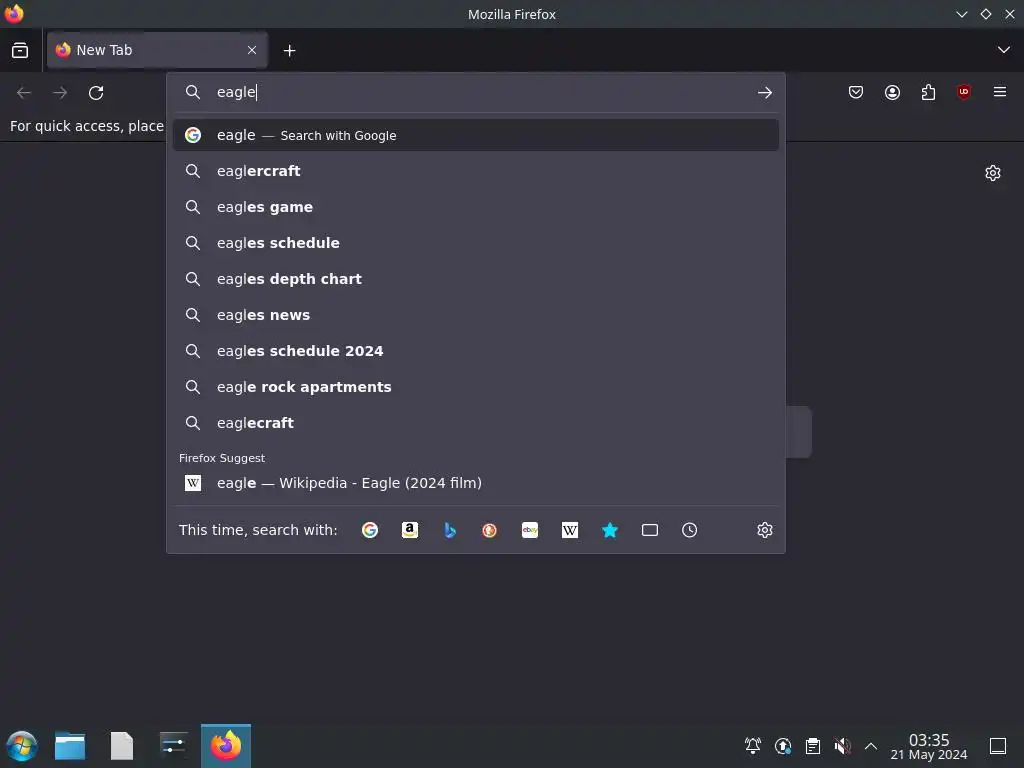Search this time with eBay icon
This screenshot has width=1024, height=768.
pyautogui.click(x=530, y=530)
